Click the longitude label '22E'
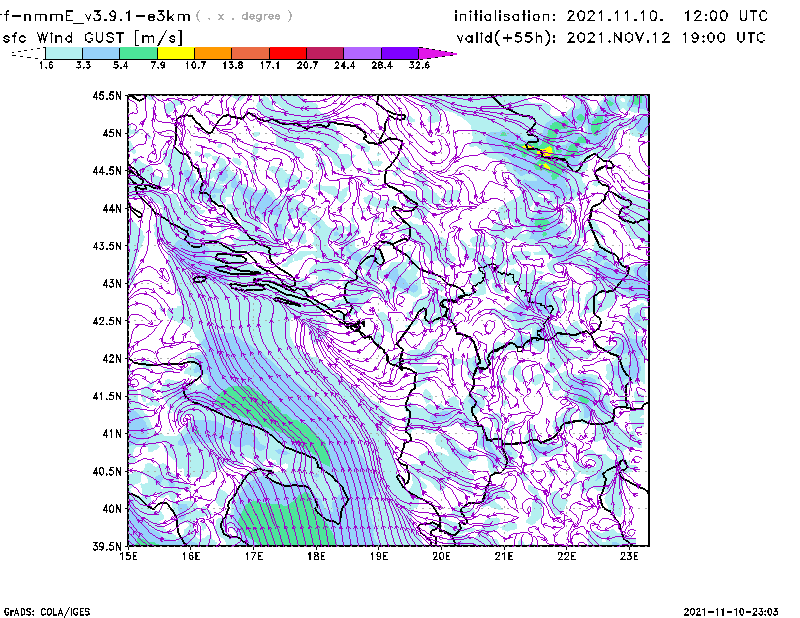 point(566,556)
